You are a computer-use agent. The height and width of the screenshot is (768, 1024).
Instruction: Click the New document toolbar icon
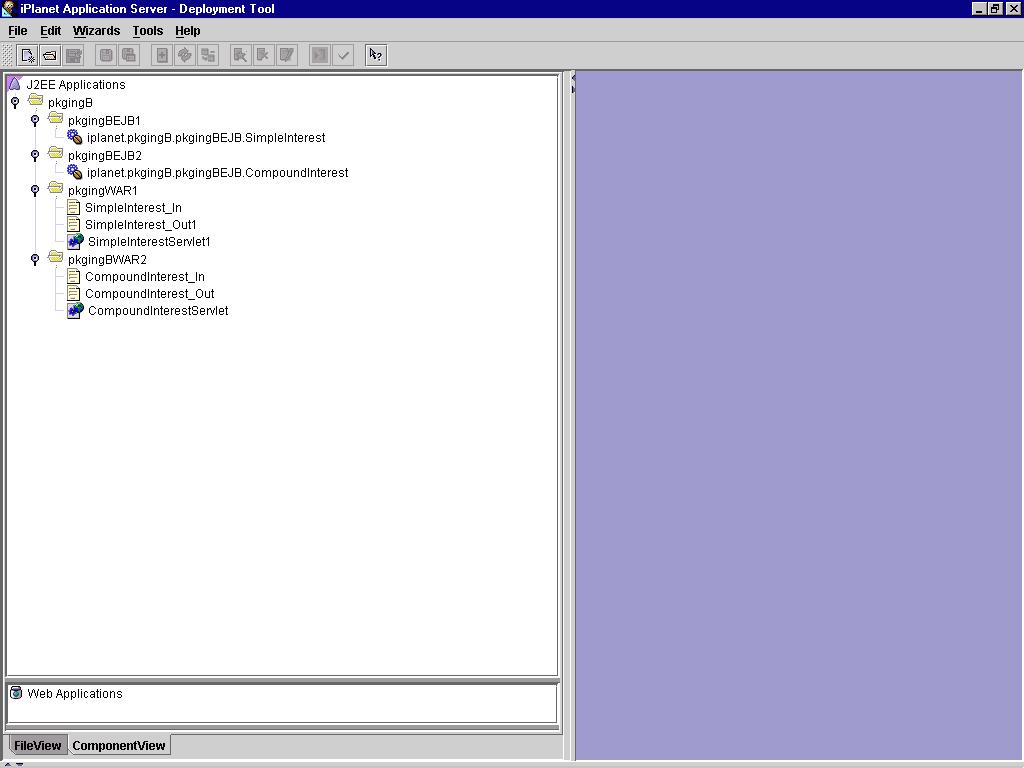(x=27, y=56)
